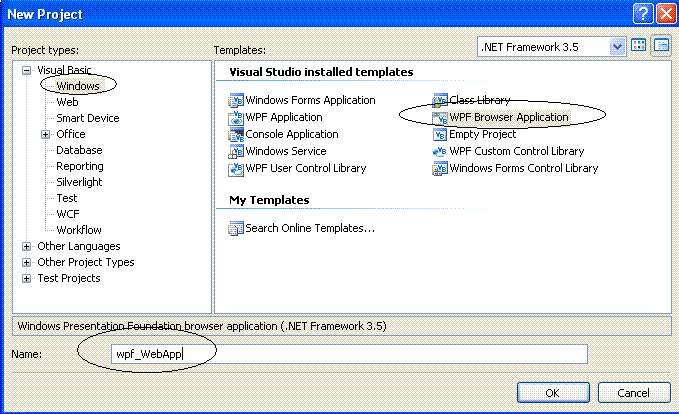The height and width of the screenshot is (414, 679).
Task: Open the .NET Framework version dropdown
Action: coord(617,47)
